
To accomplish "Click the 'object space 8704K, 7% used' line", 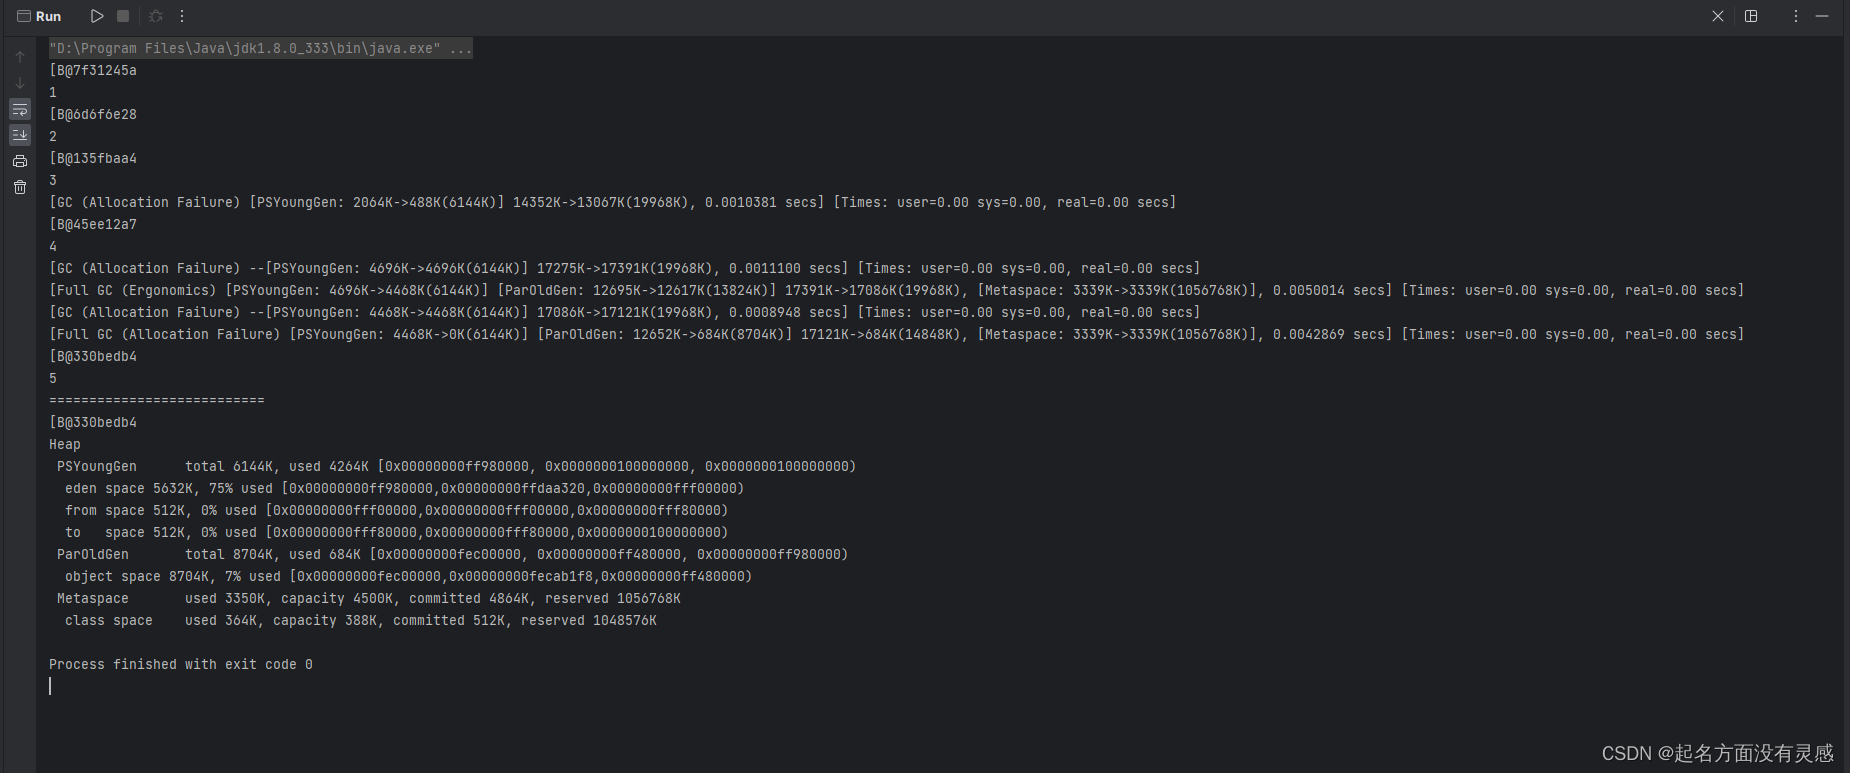I will coord(408,576).
